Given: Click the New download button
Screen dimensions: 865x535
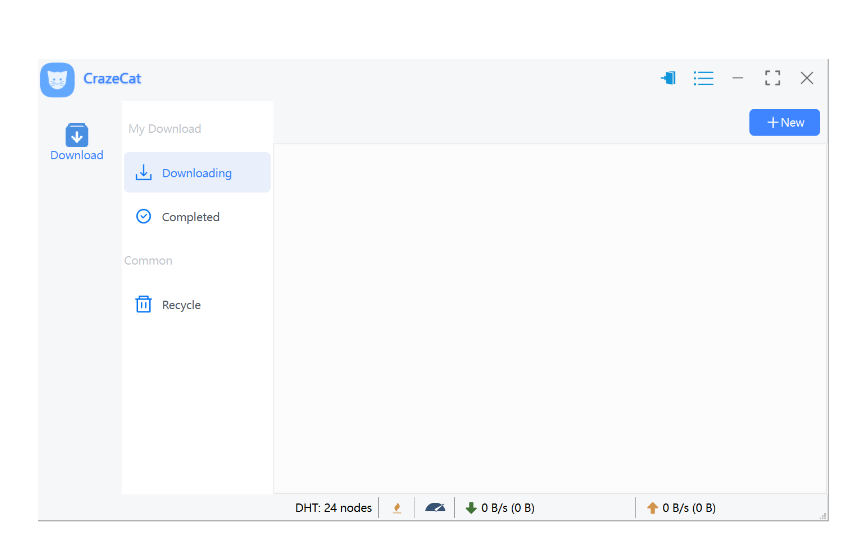Looking at the screenshot, I should pyautogui.click(x=784, y=122).
